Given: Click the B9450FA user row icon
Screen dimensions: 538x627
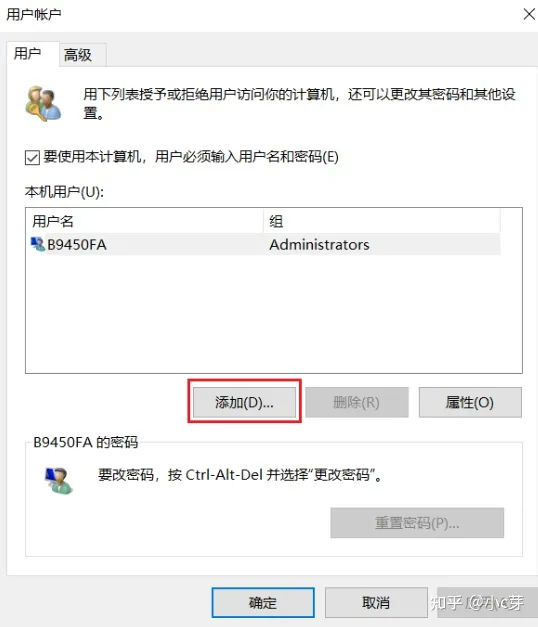Looking at the screenshot, I should point(38,244).
